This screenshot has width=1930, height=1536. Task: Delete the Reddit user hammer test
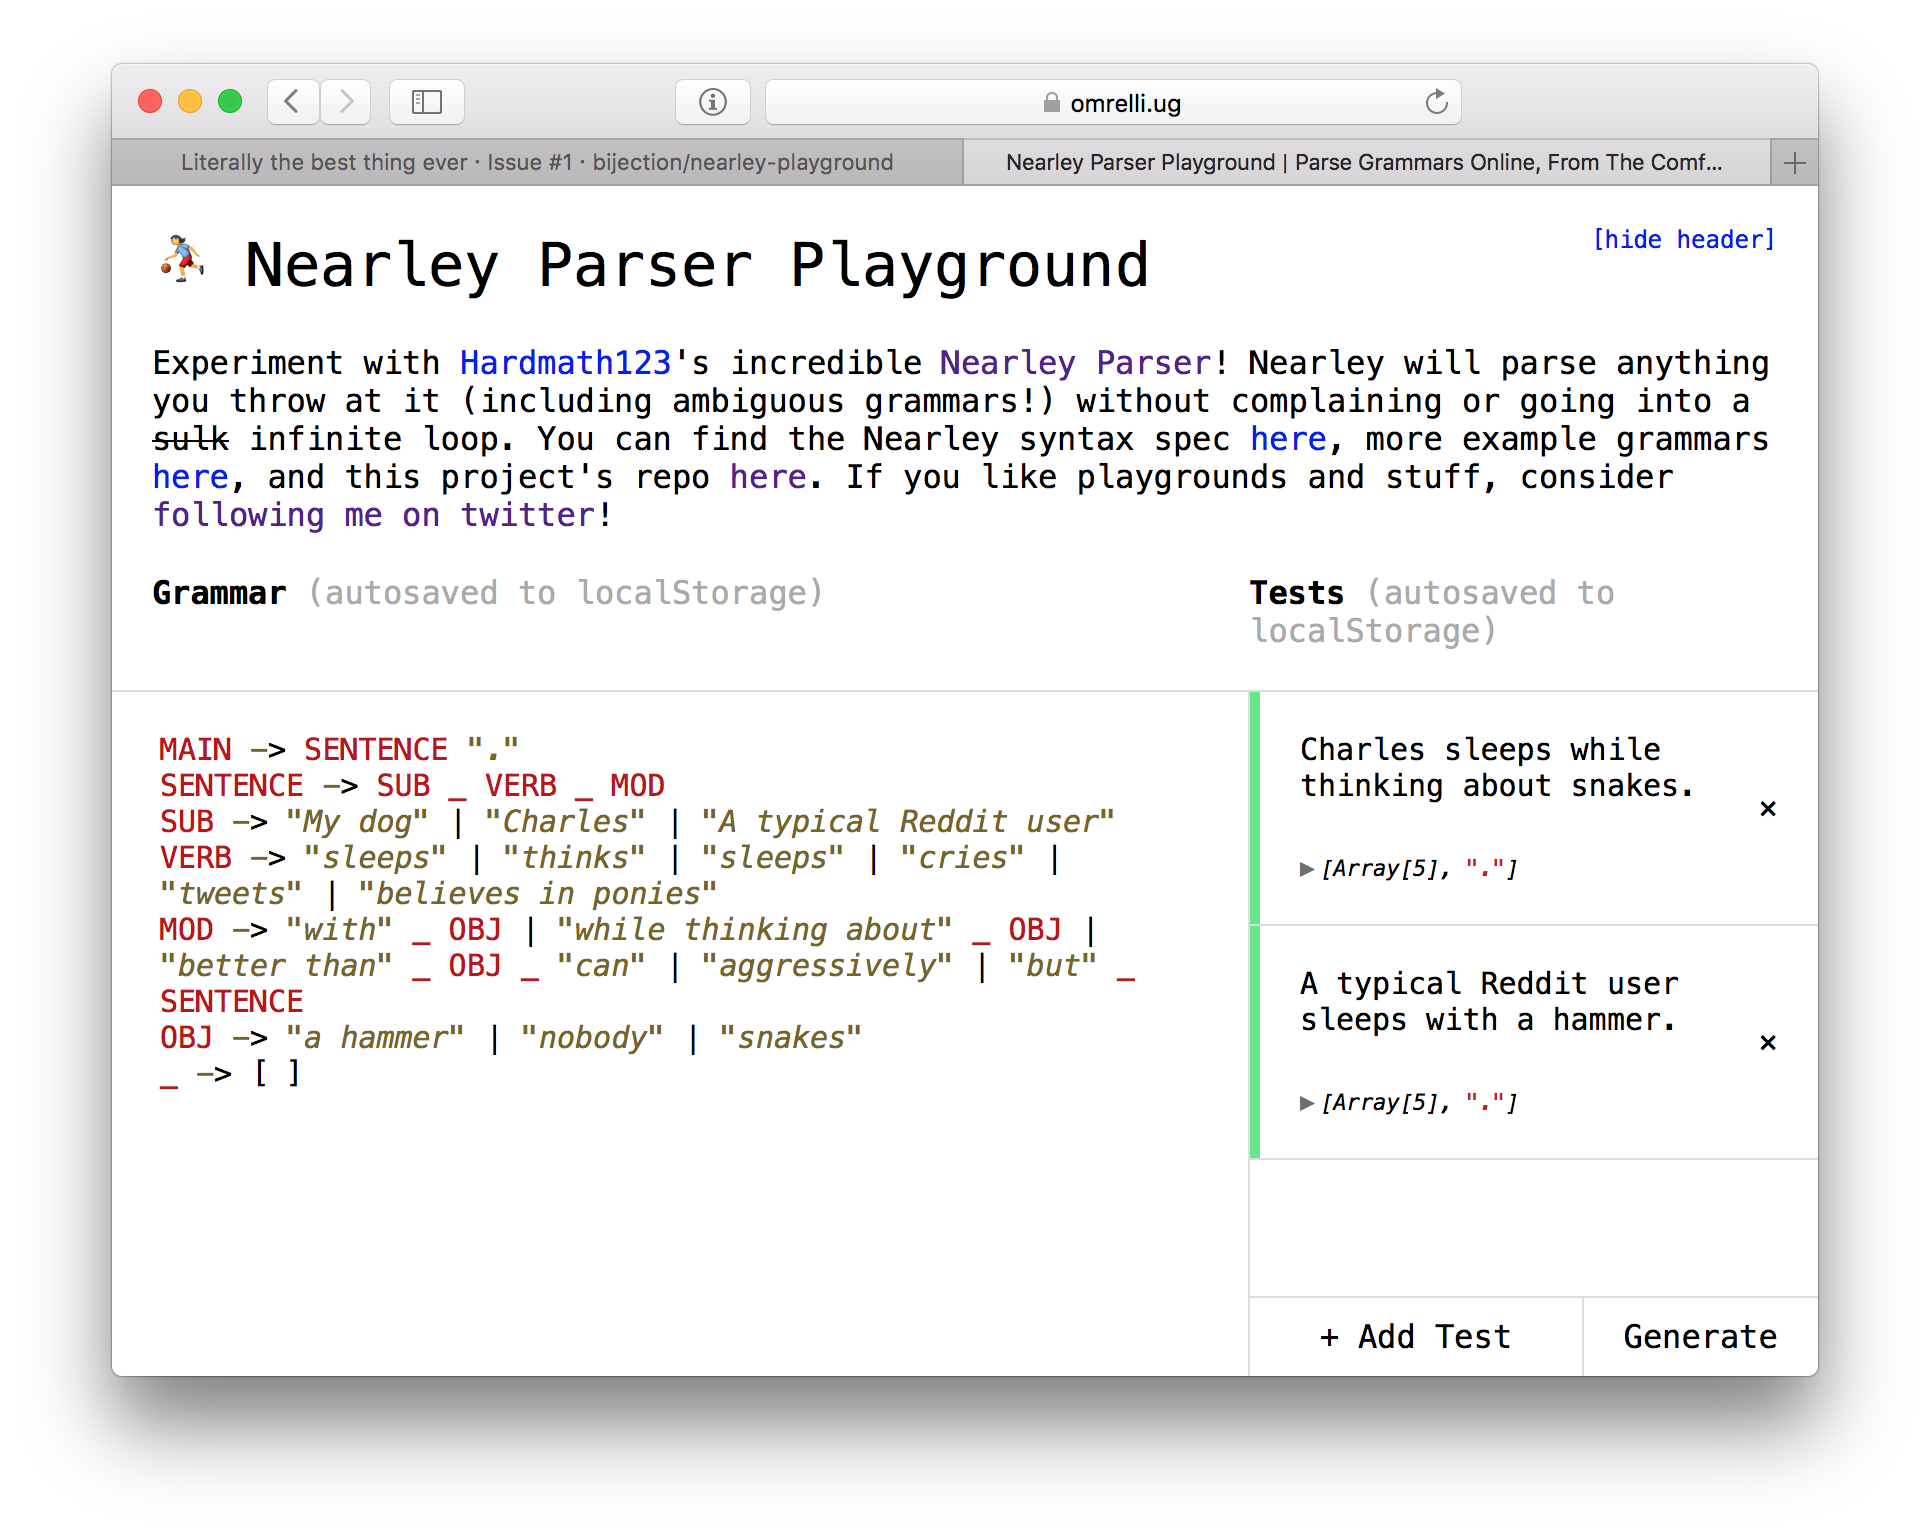pos(1767,1042)
